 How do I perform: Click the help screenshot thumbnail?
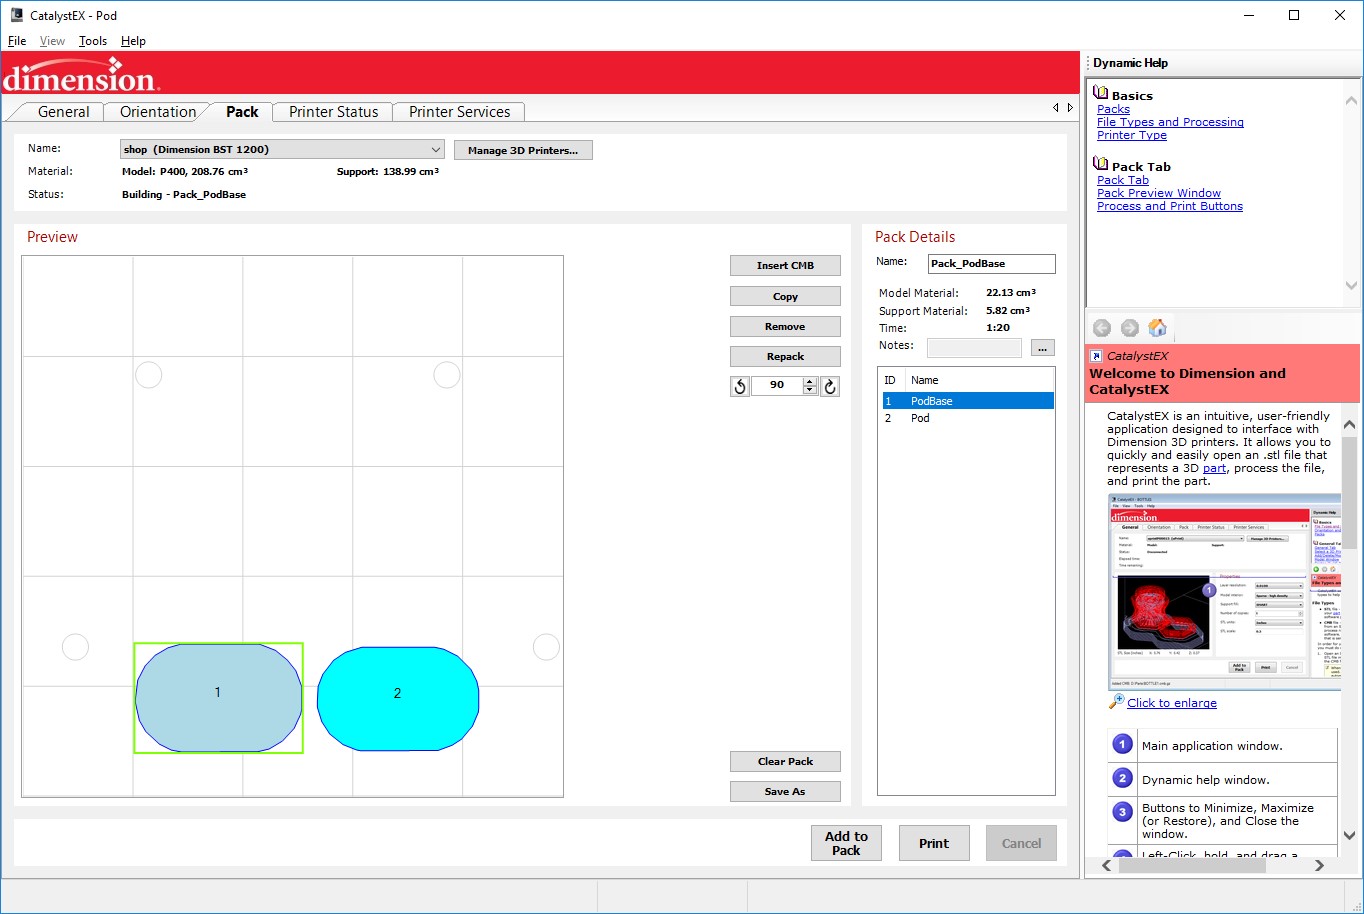(1225, 591)
